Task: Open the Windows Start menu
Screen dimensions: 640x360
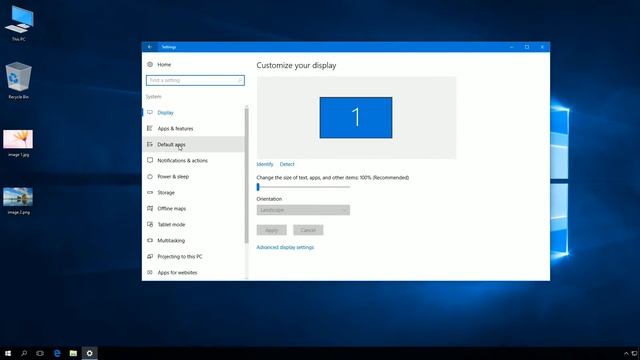Action: (8, 353)
